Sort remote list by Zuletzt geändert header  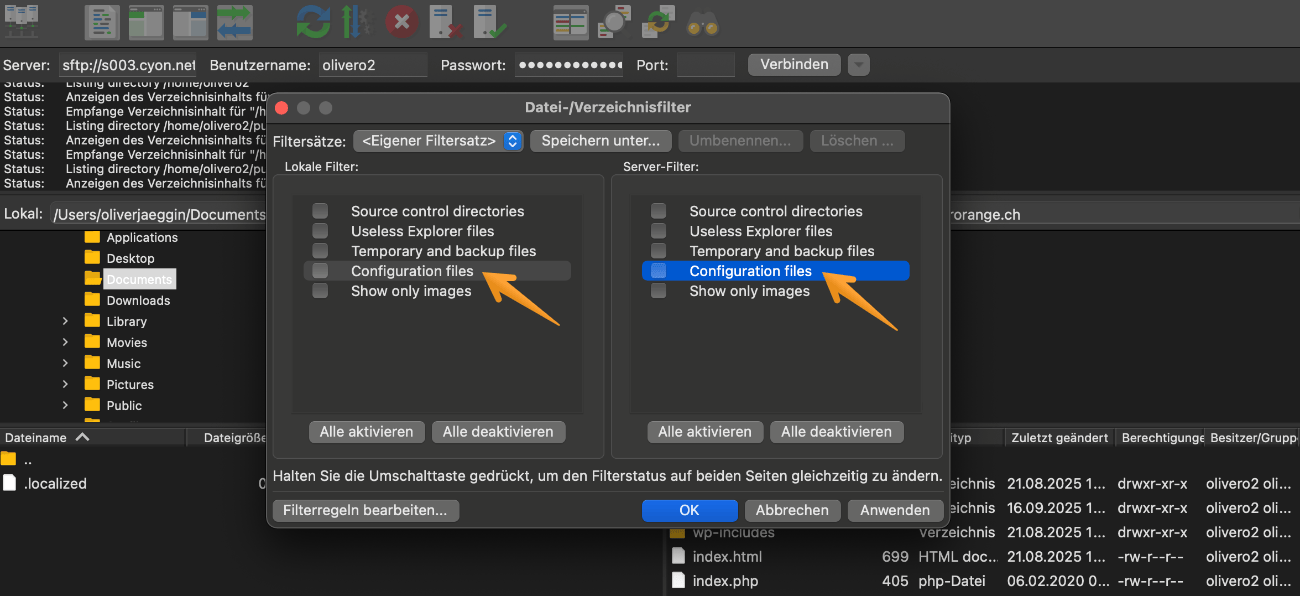(1059, 437)
